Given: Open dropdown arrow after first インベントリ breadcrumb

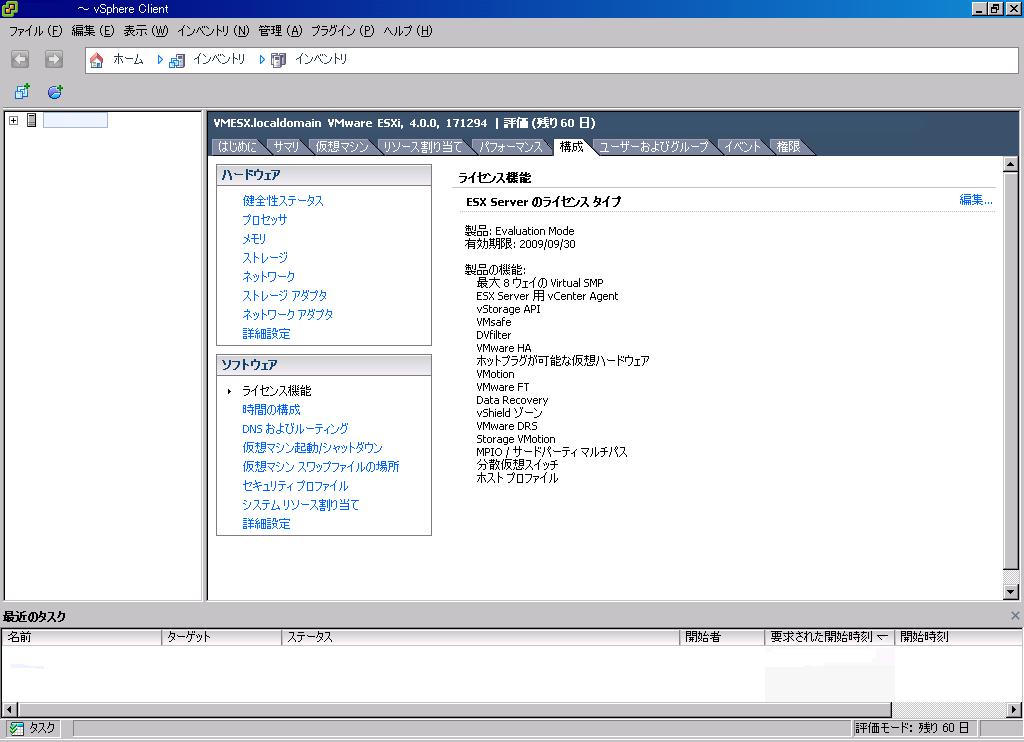Looking at the screenshot, I should pos(261,59).
